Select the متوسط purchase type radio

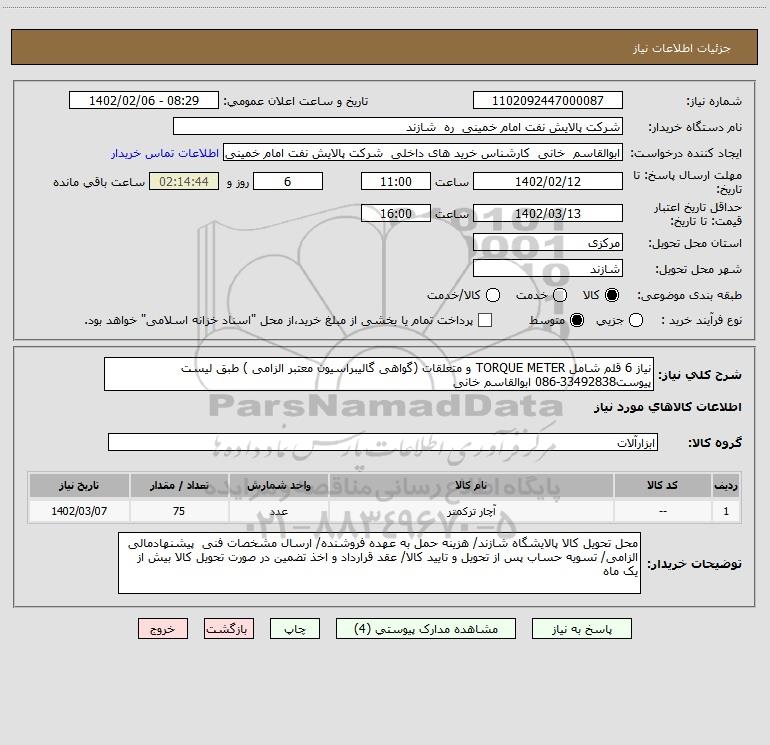[x=577, y=320]
